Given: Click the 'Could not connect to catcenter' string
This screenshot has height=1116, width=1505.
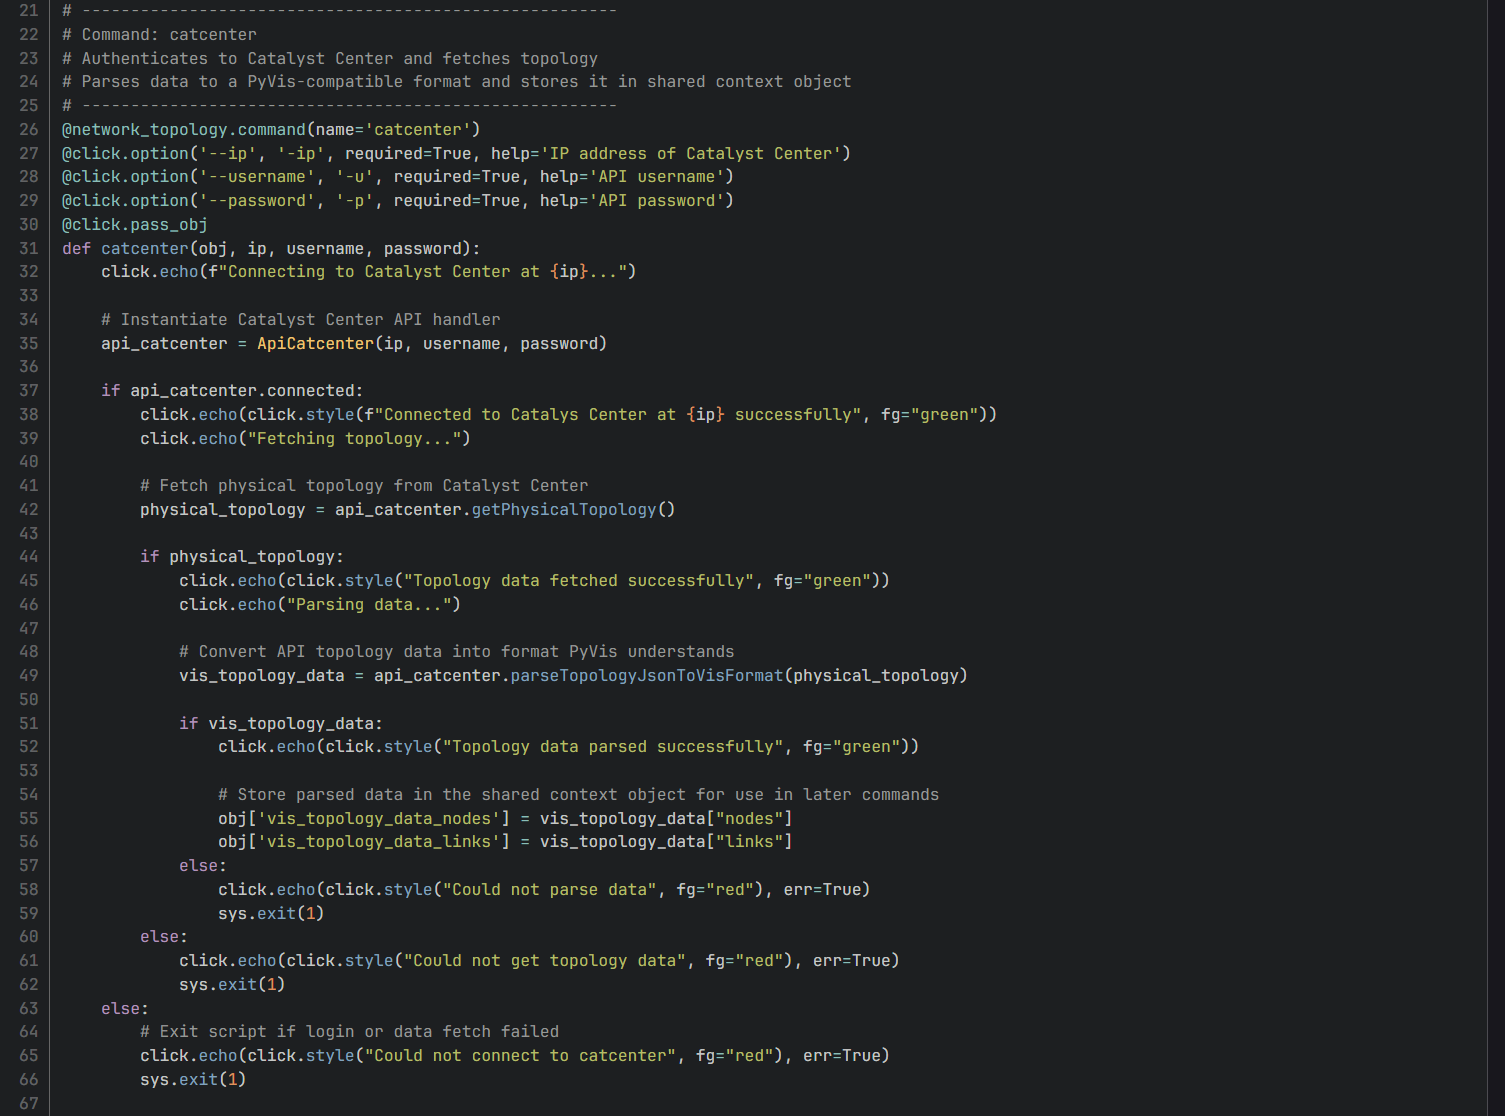Looking at the screenshot, I should pyautogui.click(x=519, y=1055).
